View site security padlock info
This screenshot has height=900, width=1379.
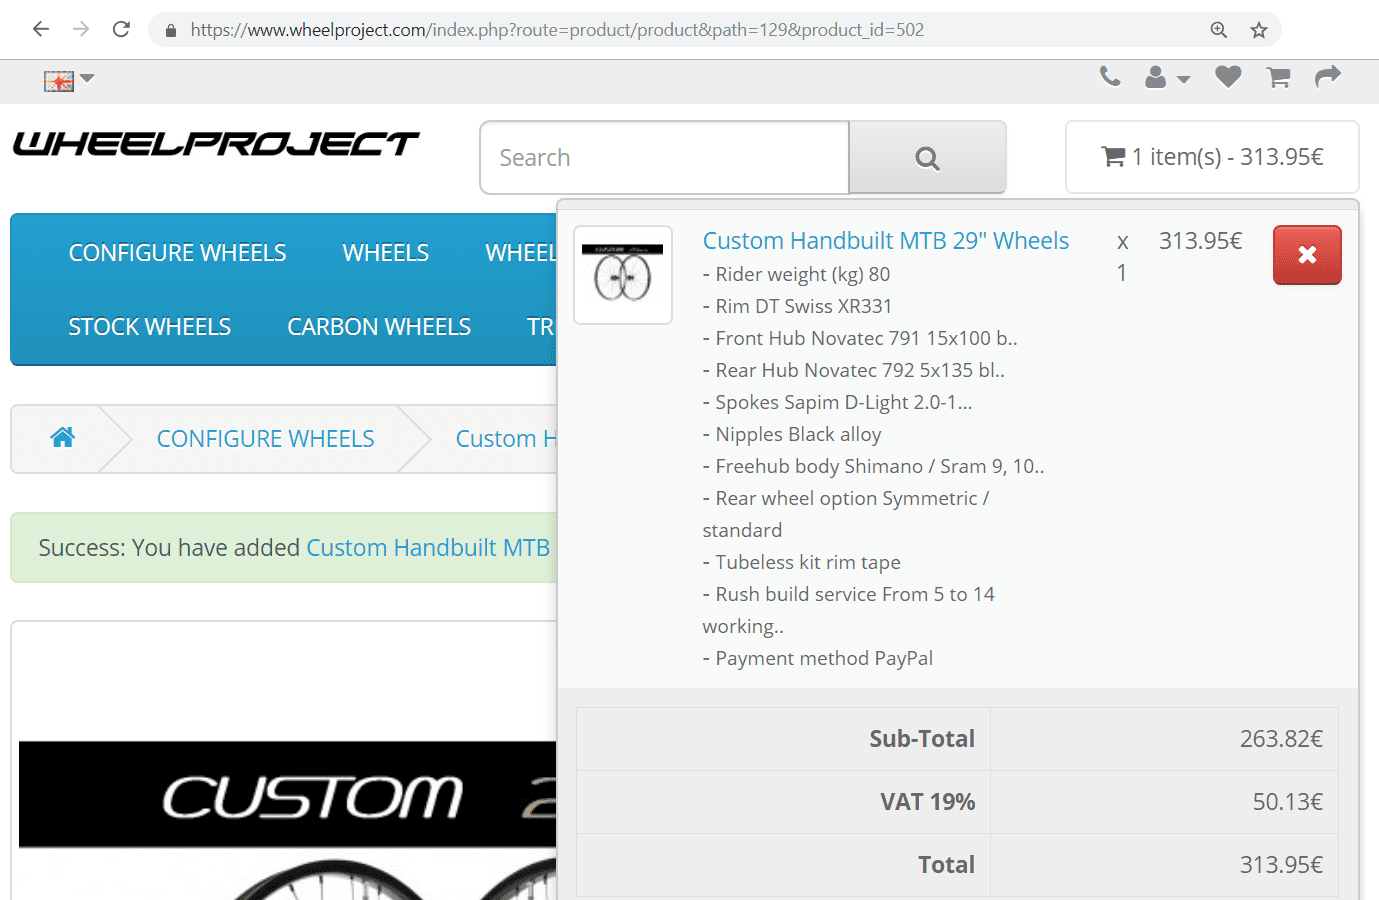pyautogui.click(x=171, y=31)
